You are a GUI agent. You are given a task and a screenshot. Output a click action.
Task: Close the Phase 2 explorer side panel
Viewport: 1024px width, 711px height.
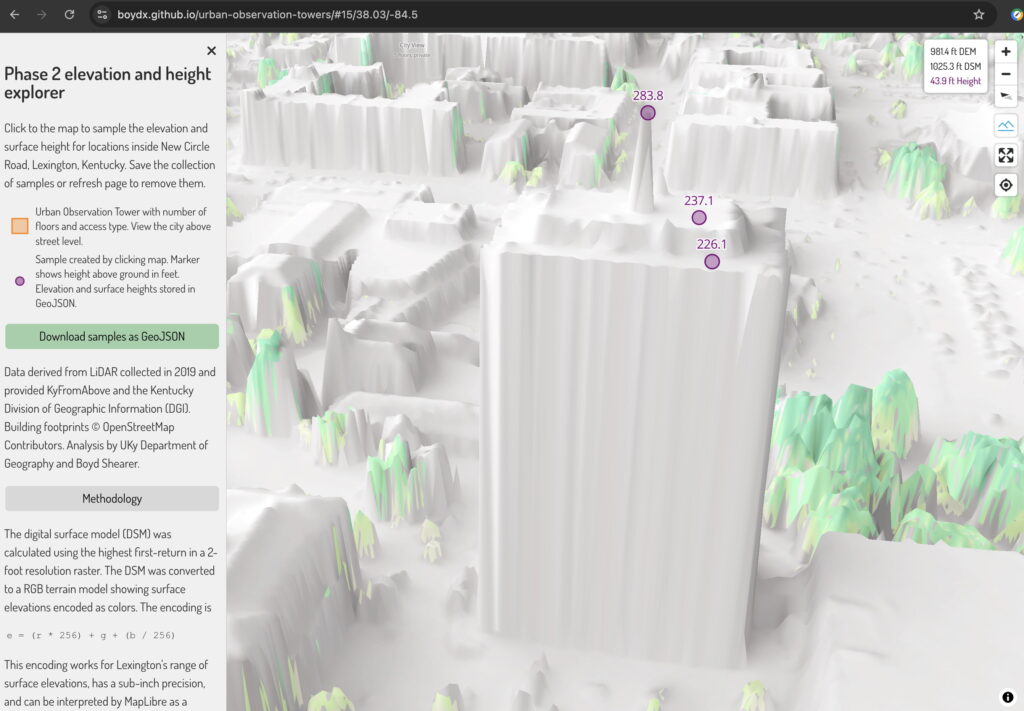pos(211,50)
